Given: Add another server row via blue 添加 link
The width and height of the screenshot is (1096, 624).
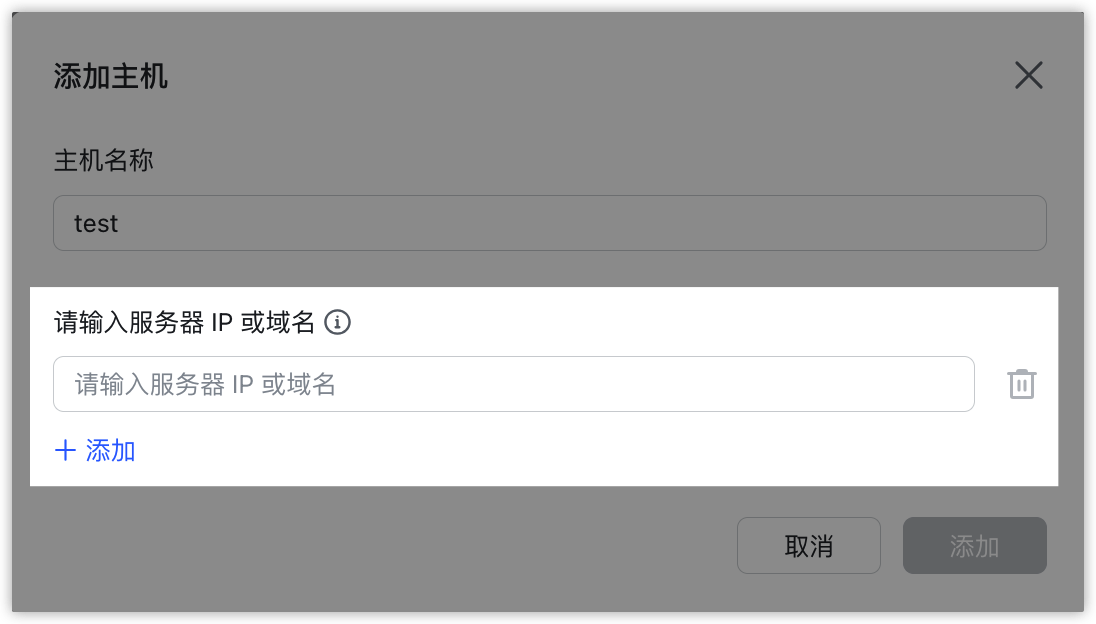Looking at the screenshot, I should (x=95, y=450).
